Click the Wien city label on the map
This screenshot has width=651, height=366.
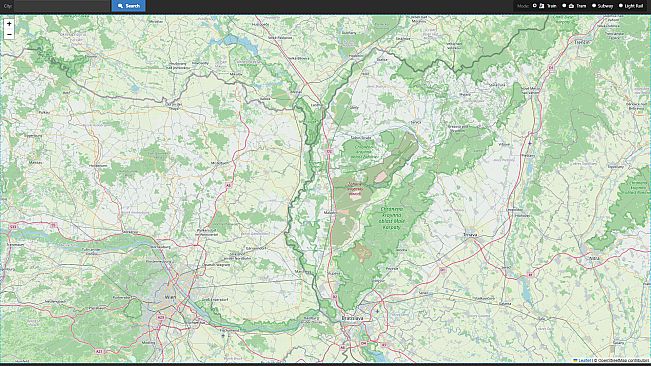pos(170,297)
